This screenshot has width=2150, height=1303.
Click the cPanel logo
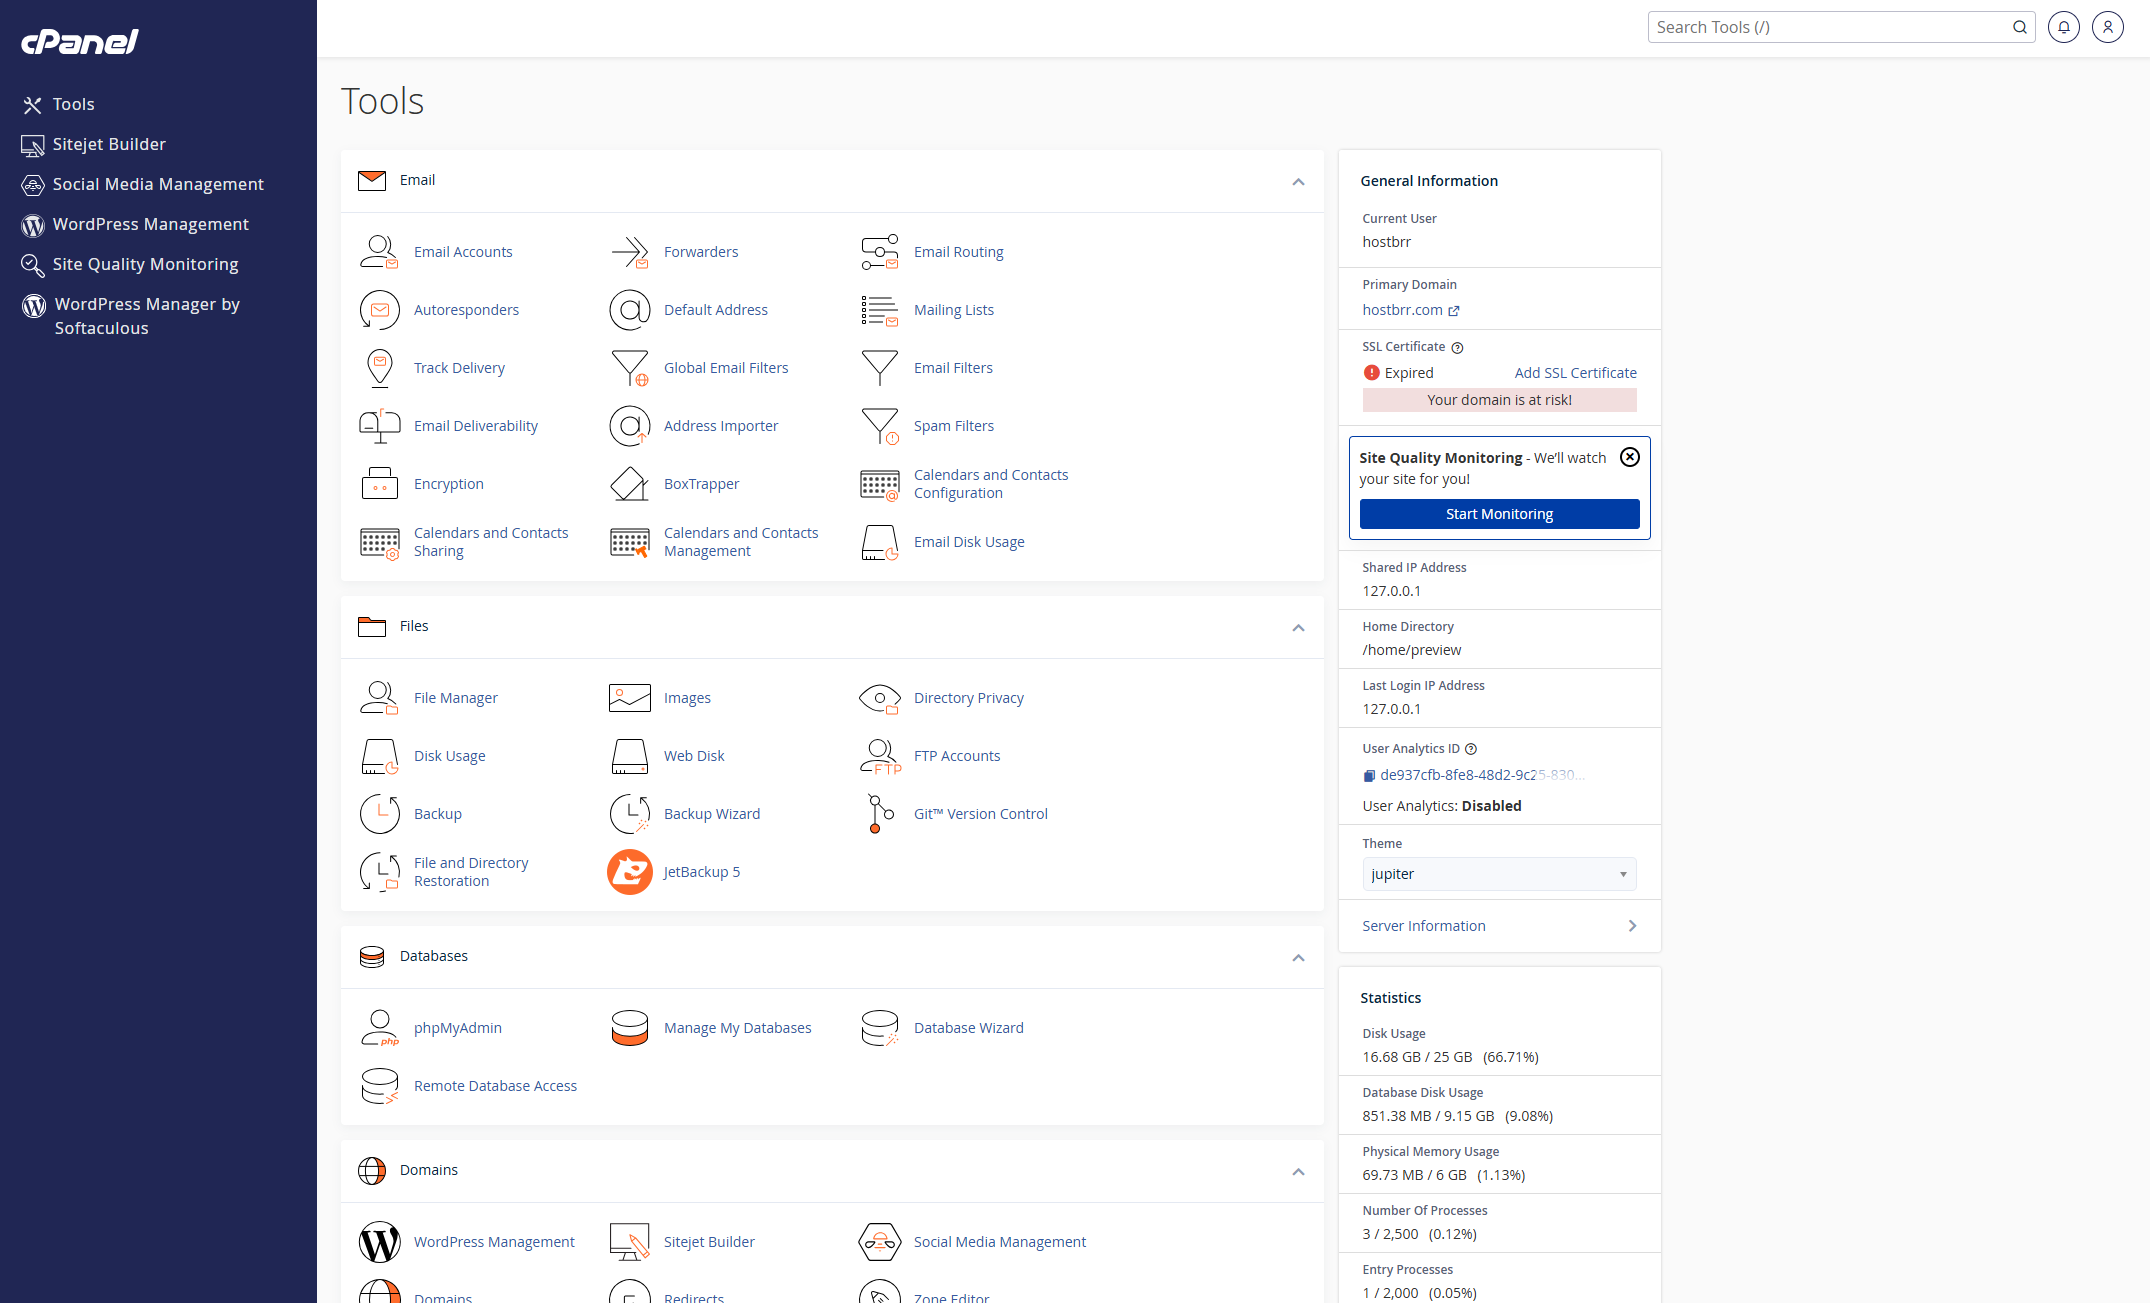(80, 41)
